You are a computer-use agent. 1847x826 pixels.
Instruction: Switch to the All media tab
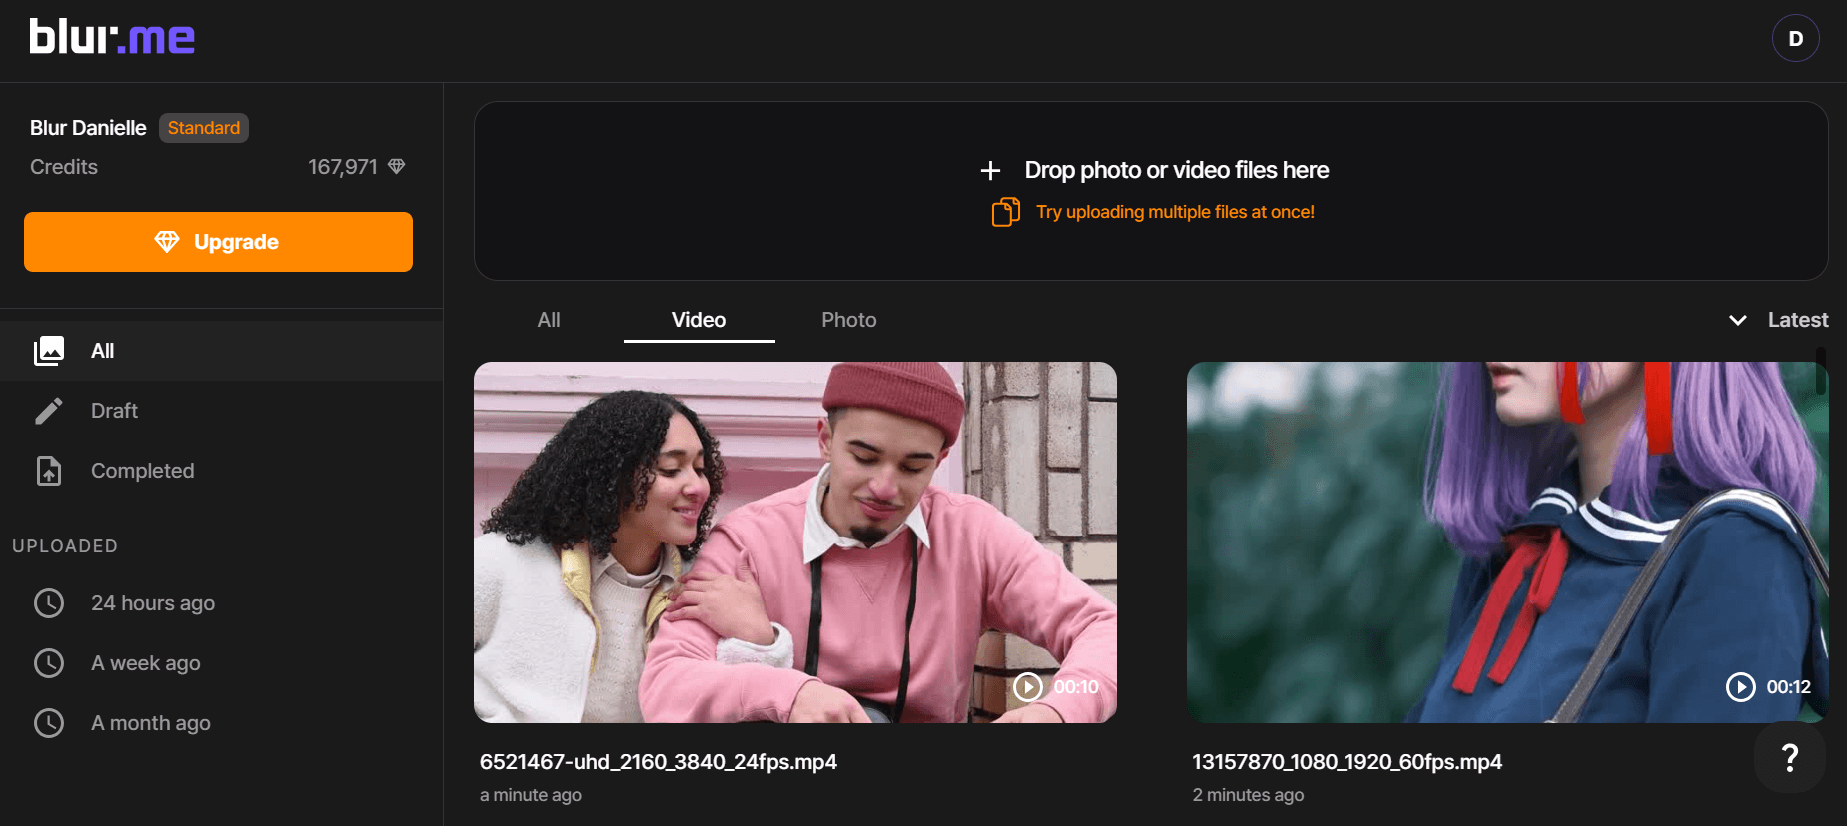(x=549, y=320)
